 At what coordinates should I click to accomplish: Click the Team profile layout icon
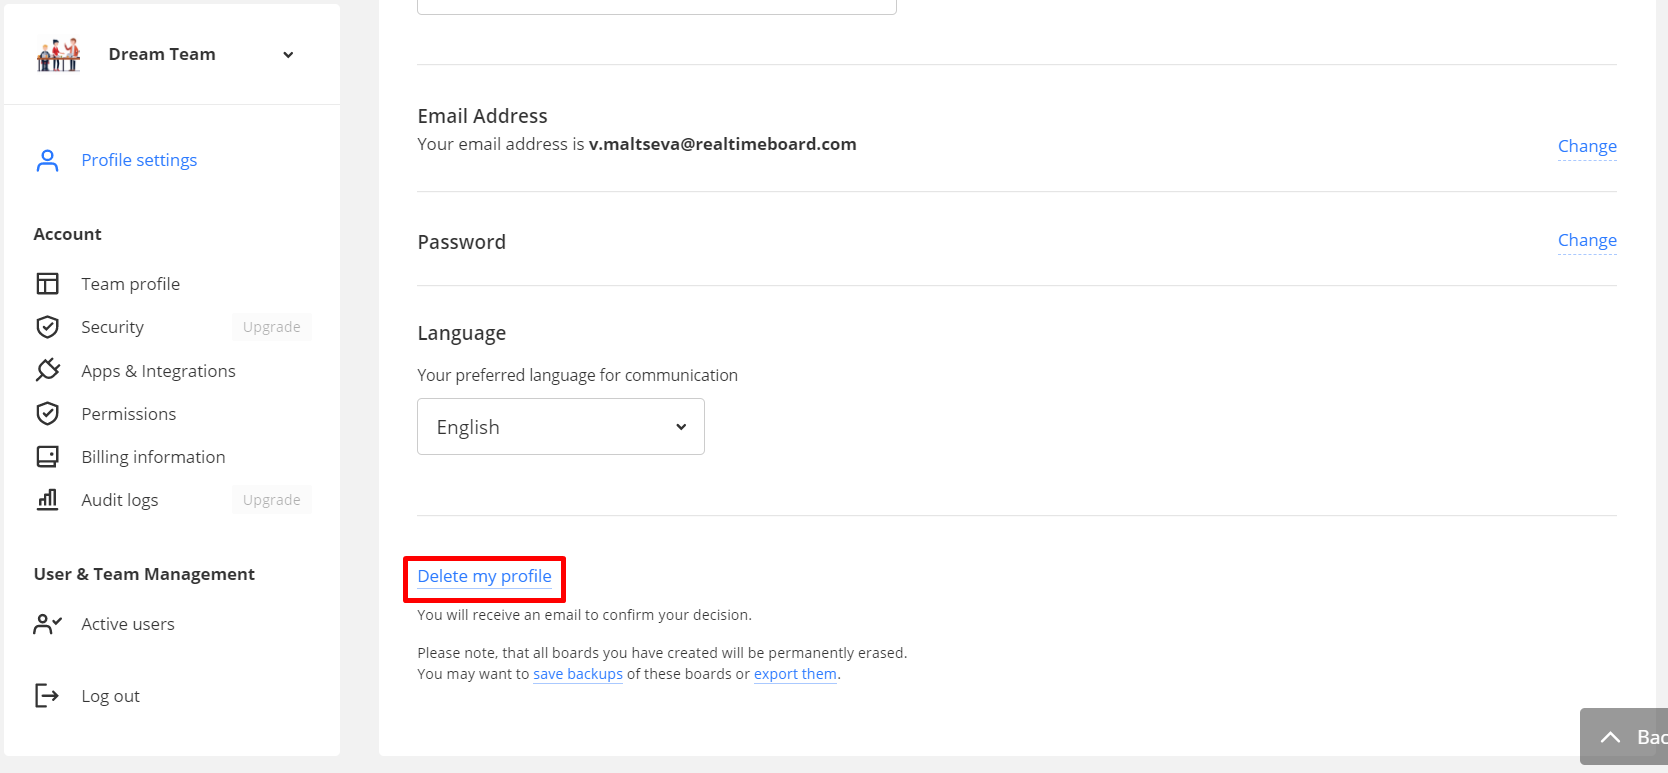point(47,284)
